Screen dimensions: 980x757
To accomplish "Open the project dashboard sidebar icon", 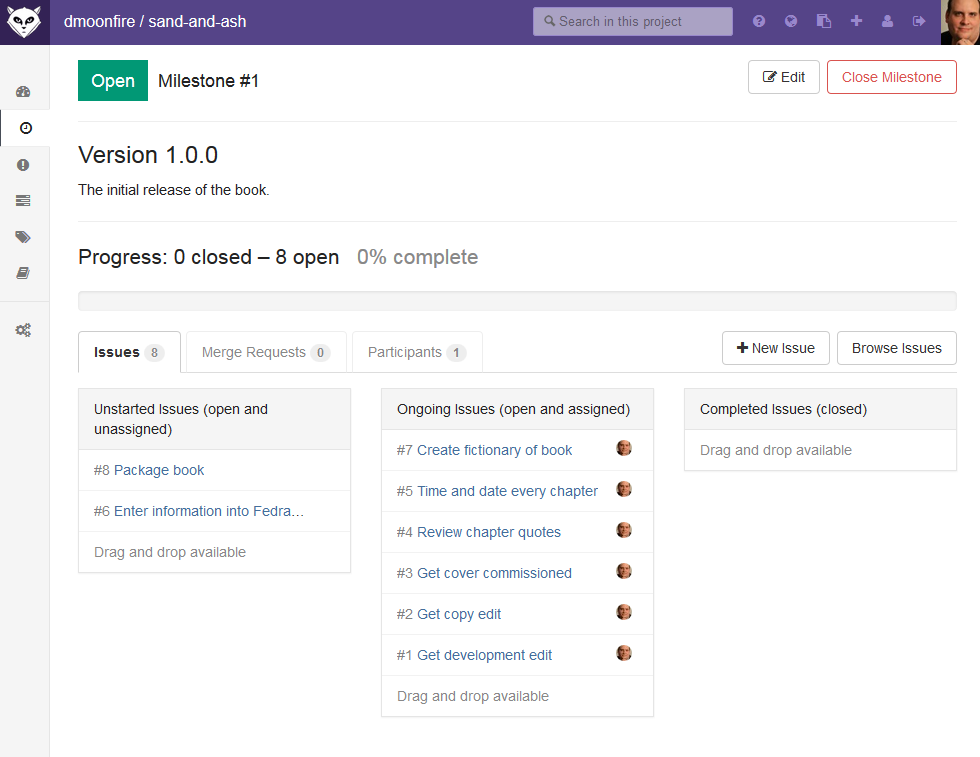I will click(23, 92).
